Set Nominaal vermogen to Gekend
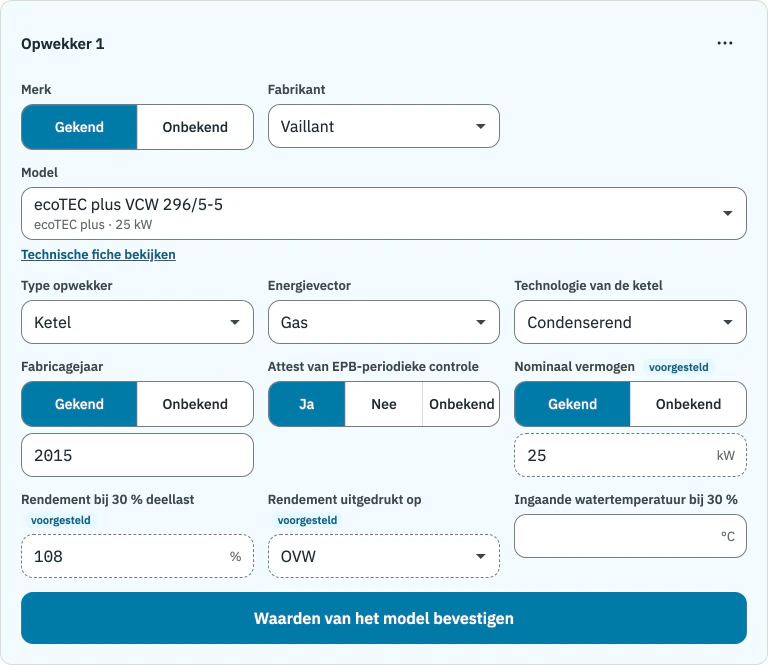768x665 pixels. point(573,404)
